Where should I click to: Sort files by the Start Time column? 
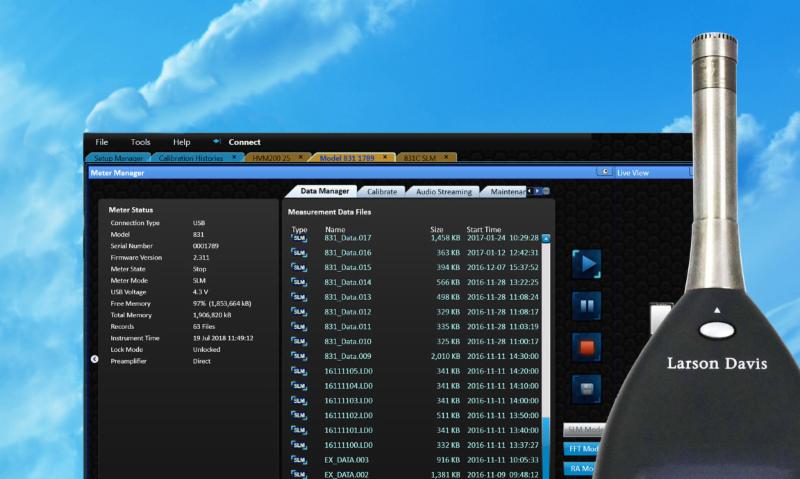tap(484, 230)
